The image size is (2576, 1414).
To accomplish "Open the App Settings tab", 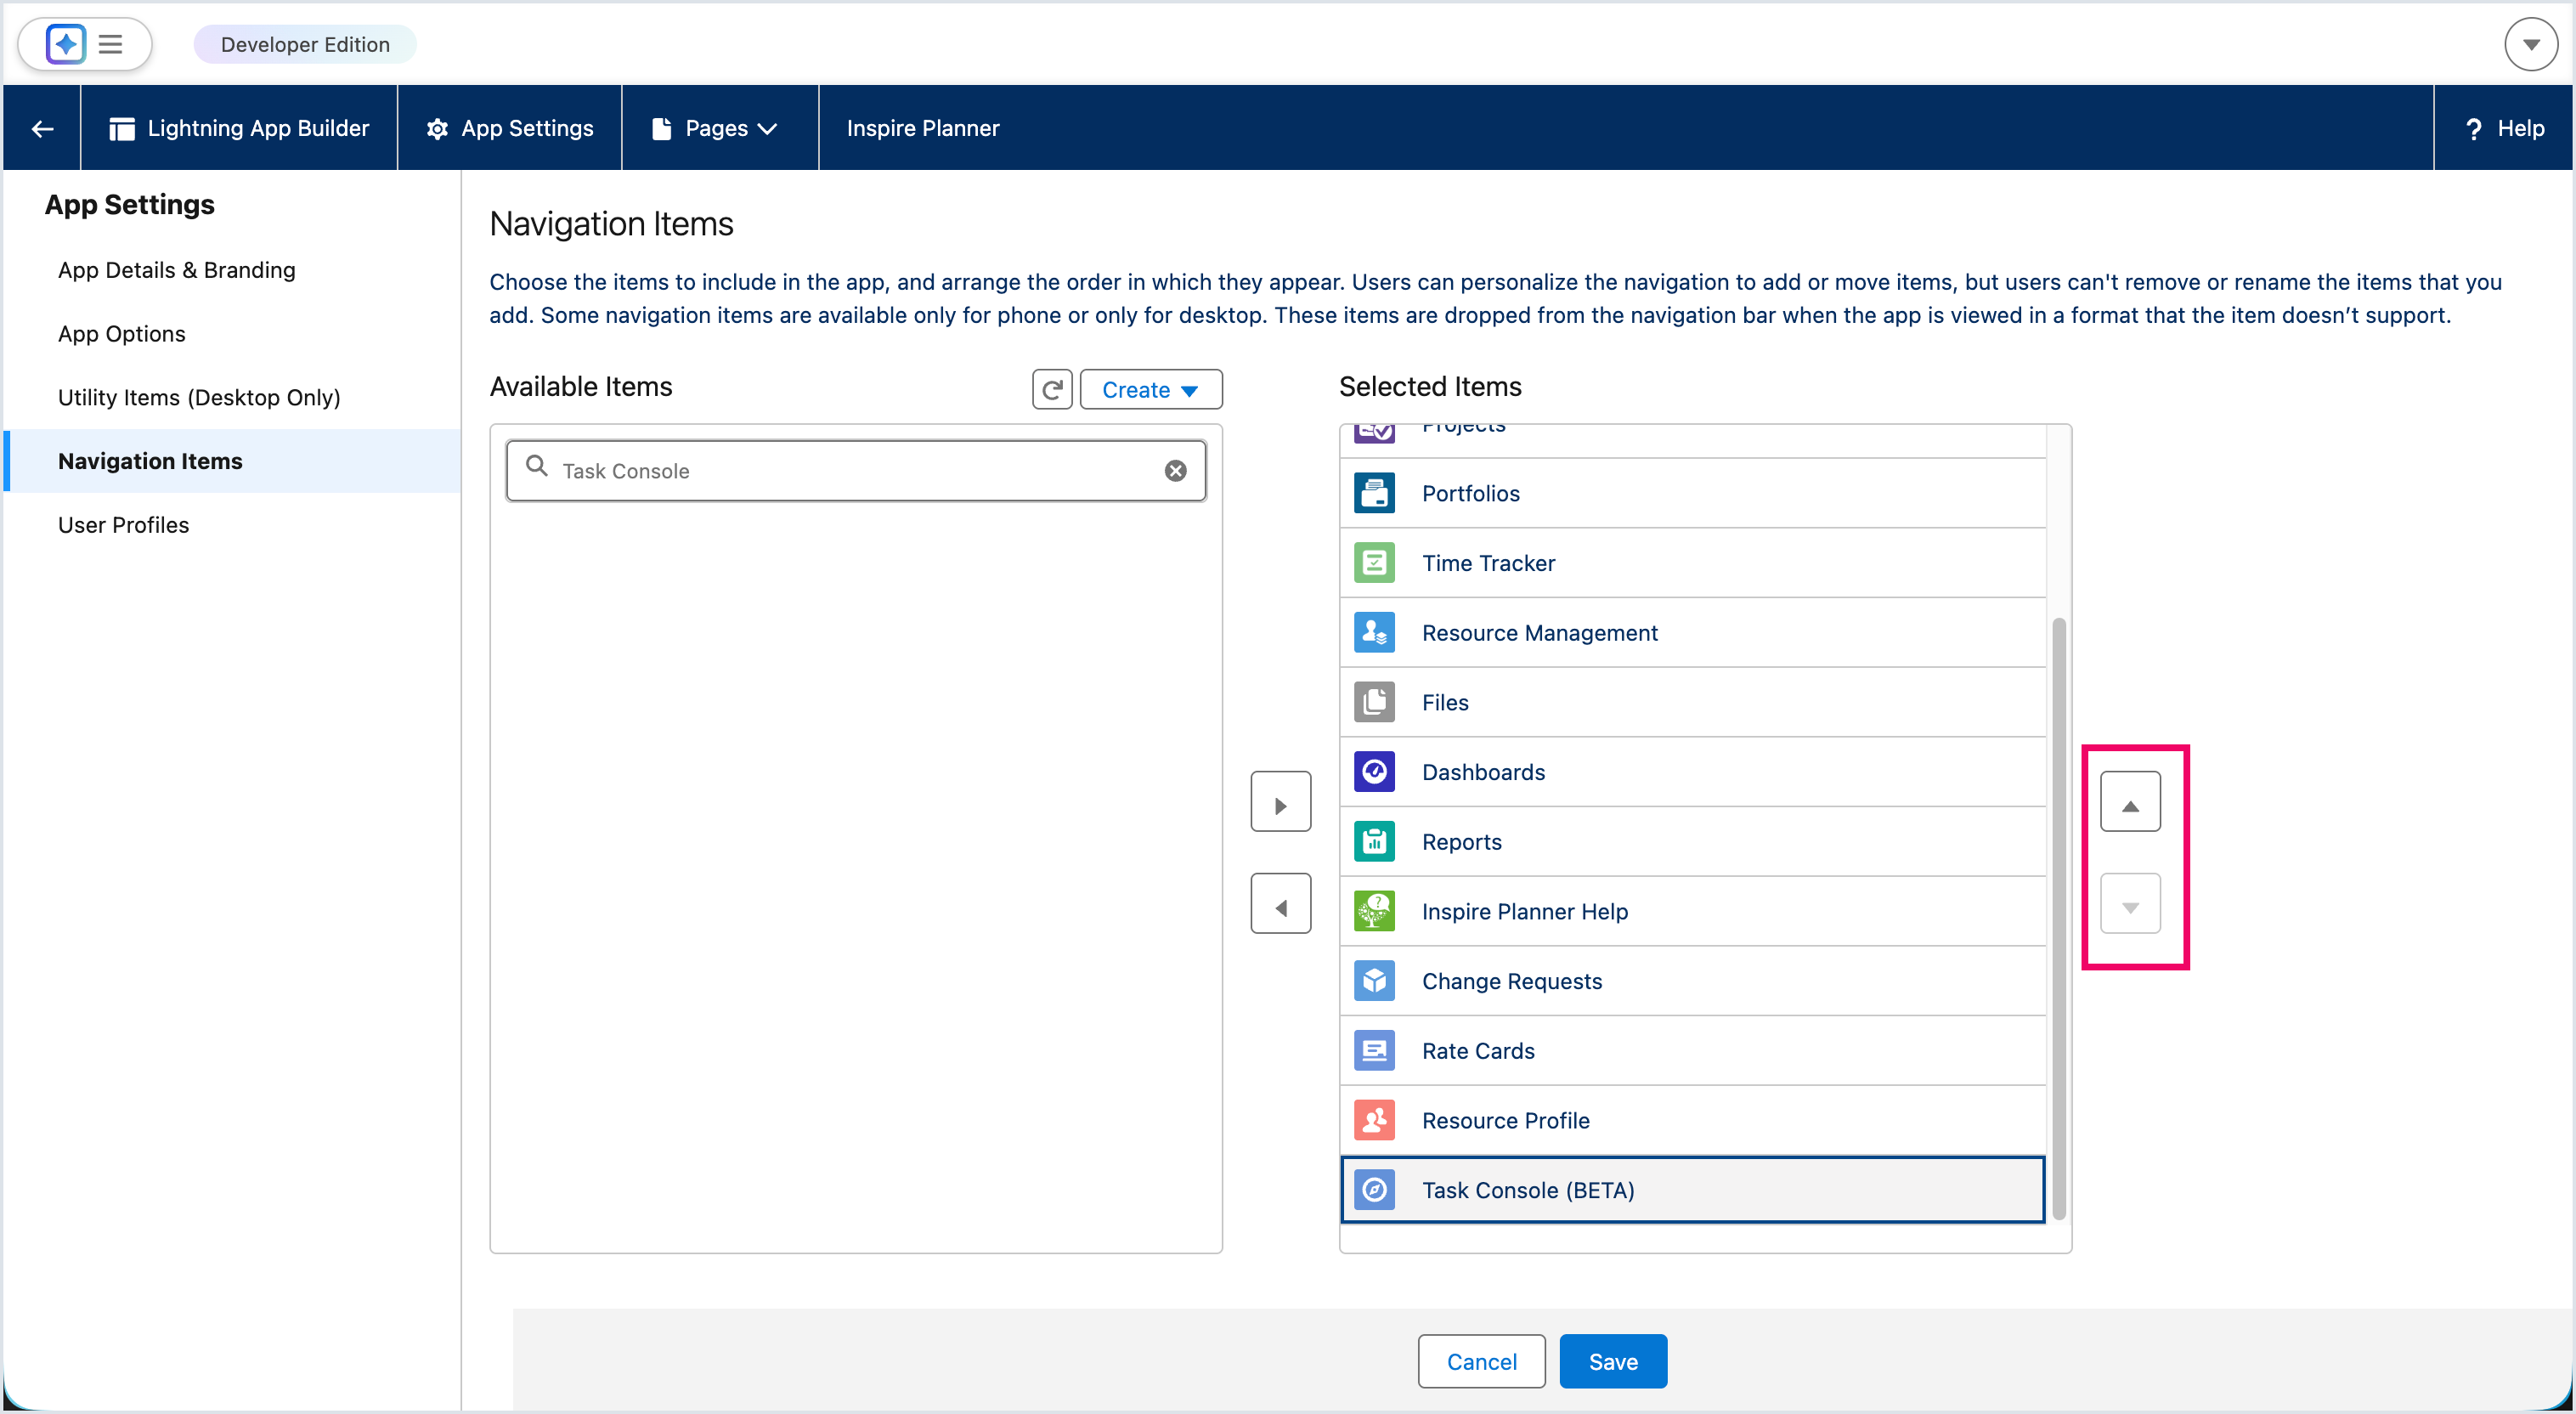I will pyautogui.click(x=510, y=128).
